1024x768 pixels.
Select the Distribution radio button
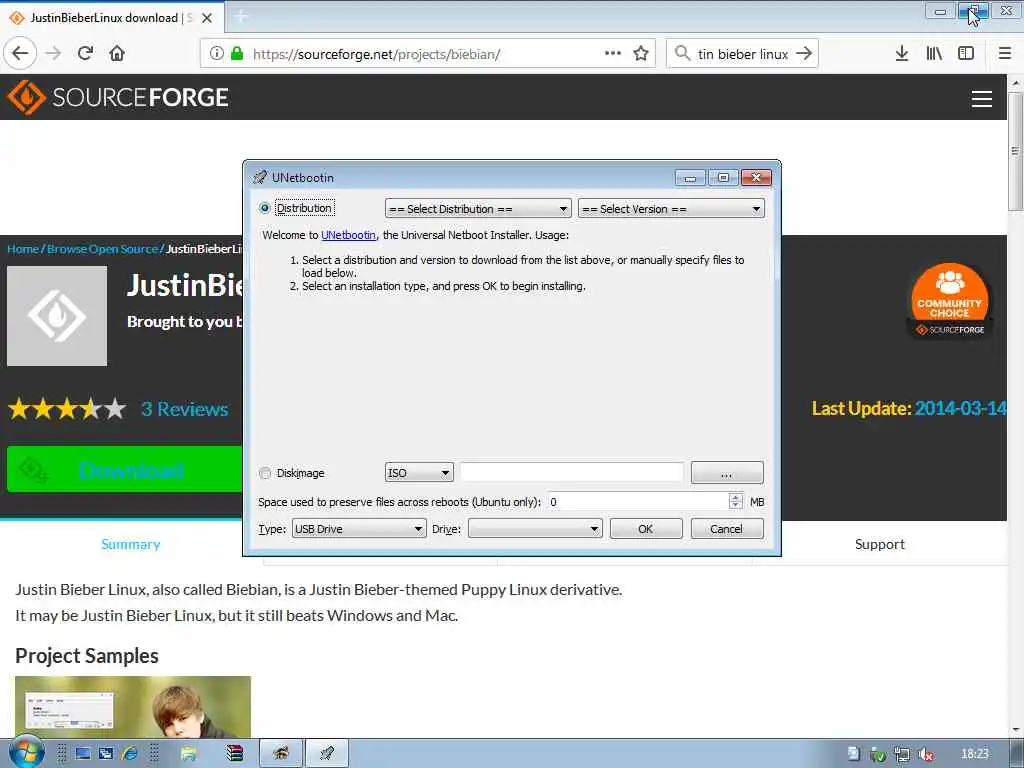[264, 208]
